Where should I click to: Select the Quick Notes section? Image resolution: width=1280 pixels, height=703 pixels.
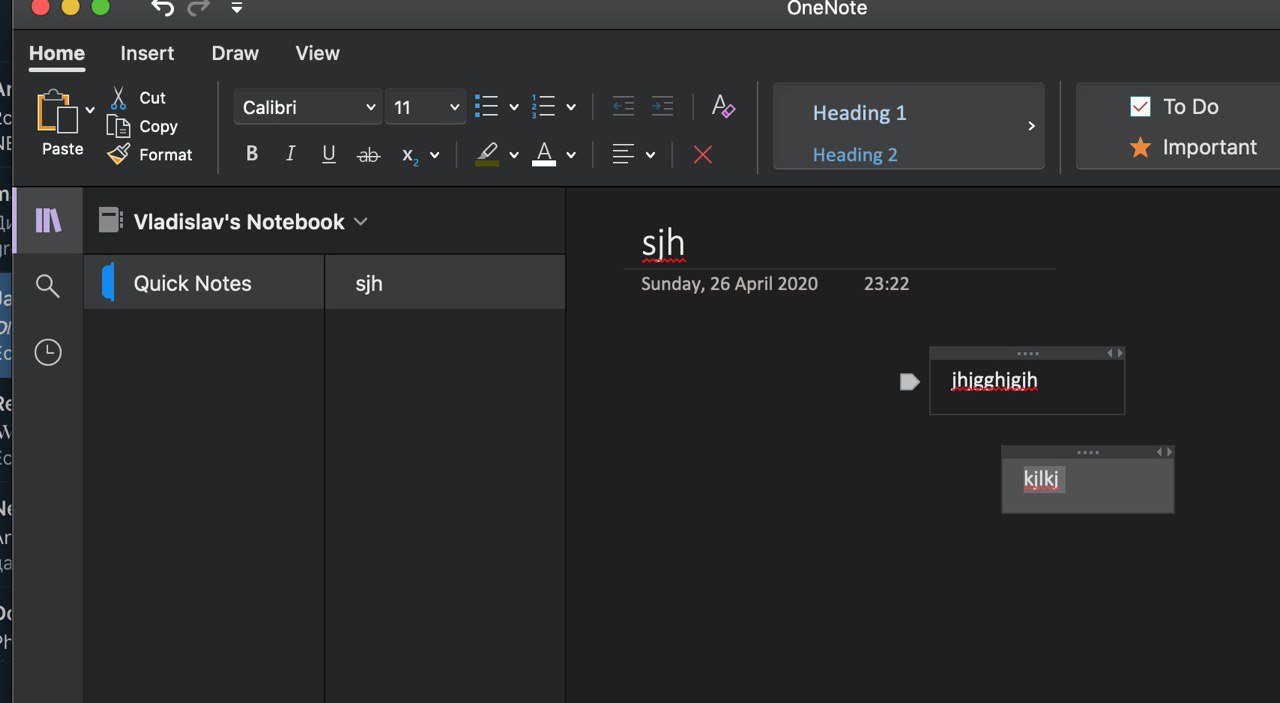coord(204,283)
